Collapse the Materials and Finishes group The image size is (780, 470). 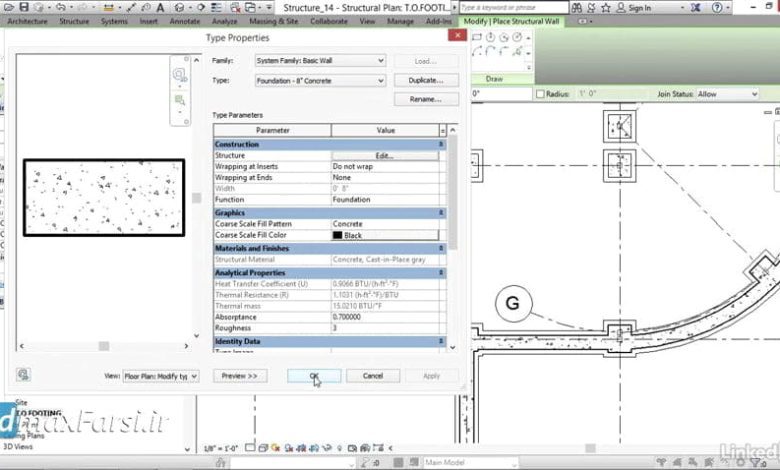(x=441, y=248)
